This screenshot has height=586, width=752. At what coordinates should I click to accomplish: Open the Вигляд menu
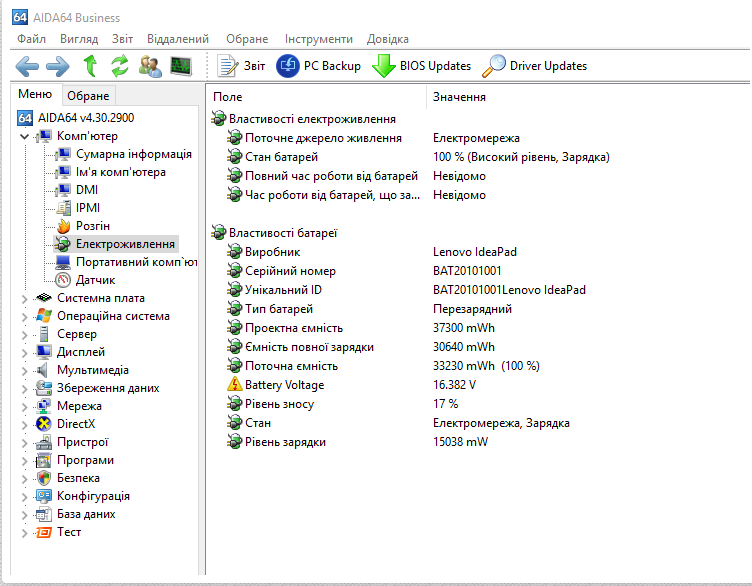click(79, 39)
